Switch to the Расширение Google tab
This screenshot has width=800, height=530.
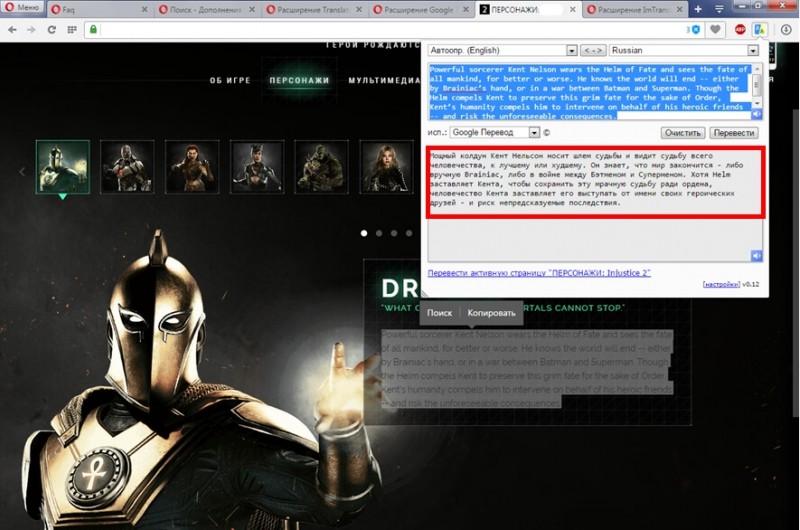pyautogui.click(x=421, y=9)
